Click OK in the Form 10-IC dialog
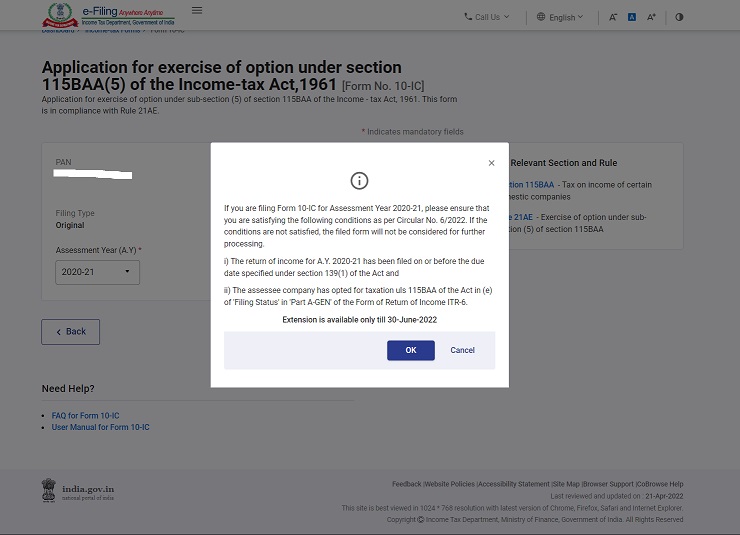The image size is (740, 535). click(x=410, y=350)
